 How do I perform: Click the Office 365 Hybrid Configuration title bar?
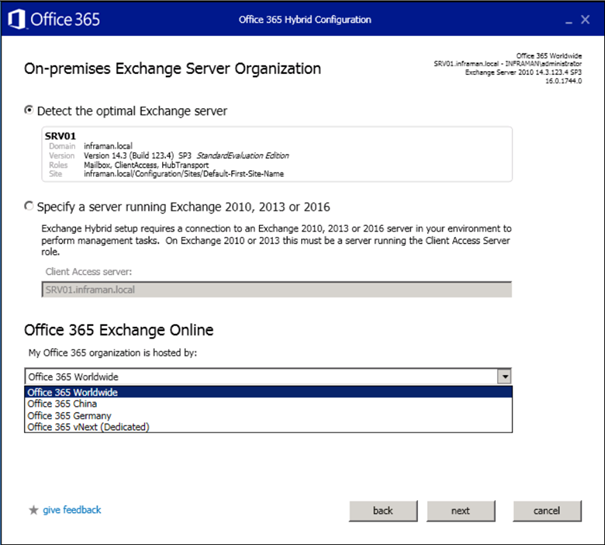click(x=305, y=19)
